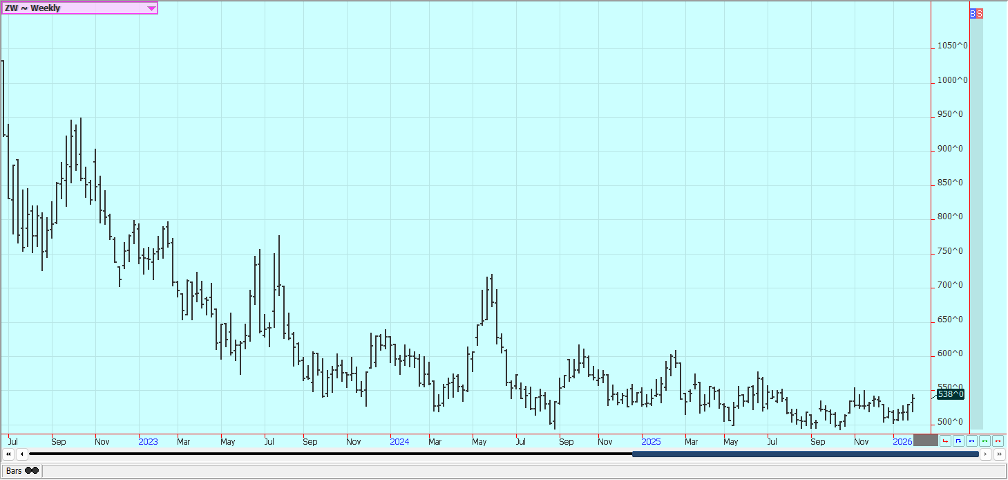Screen dimensions: 1008x480
Task: Click the green bar icon at bottom right
Action: click(985, 440)
